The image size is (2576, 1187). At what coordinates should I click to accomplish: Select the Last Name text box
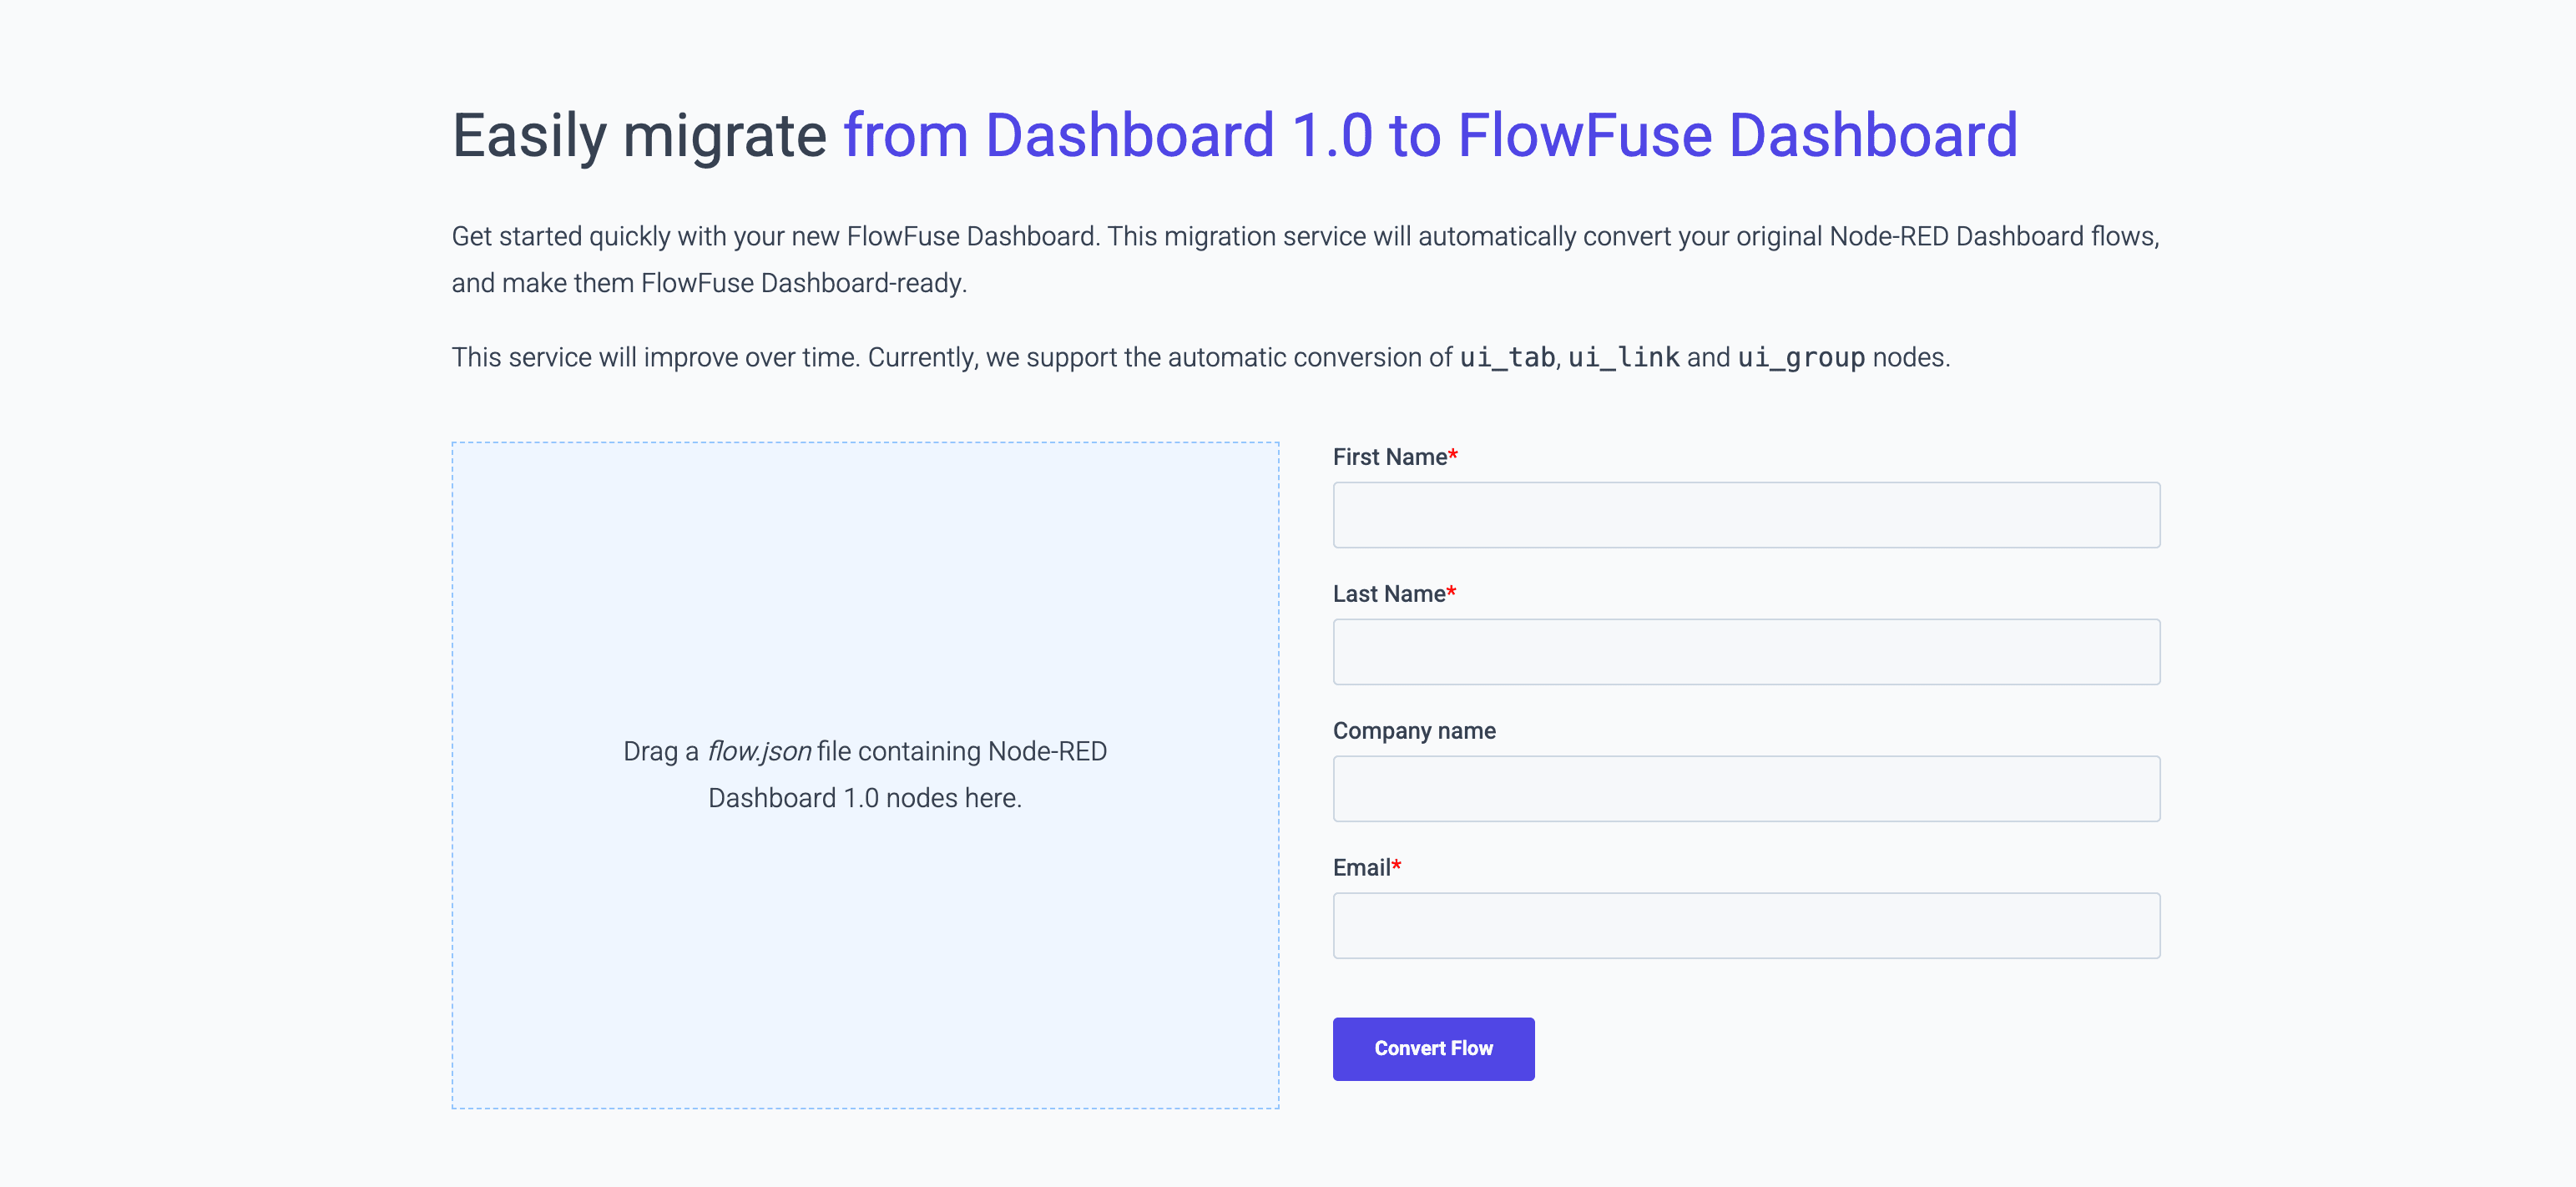[1746, 651]
